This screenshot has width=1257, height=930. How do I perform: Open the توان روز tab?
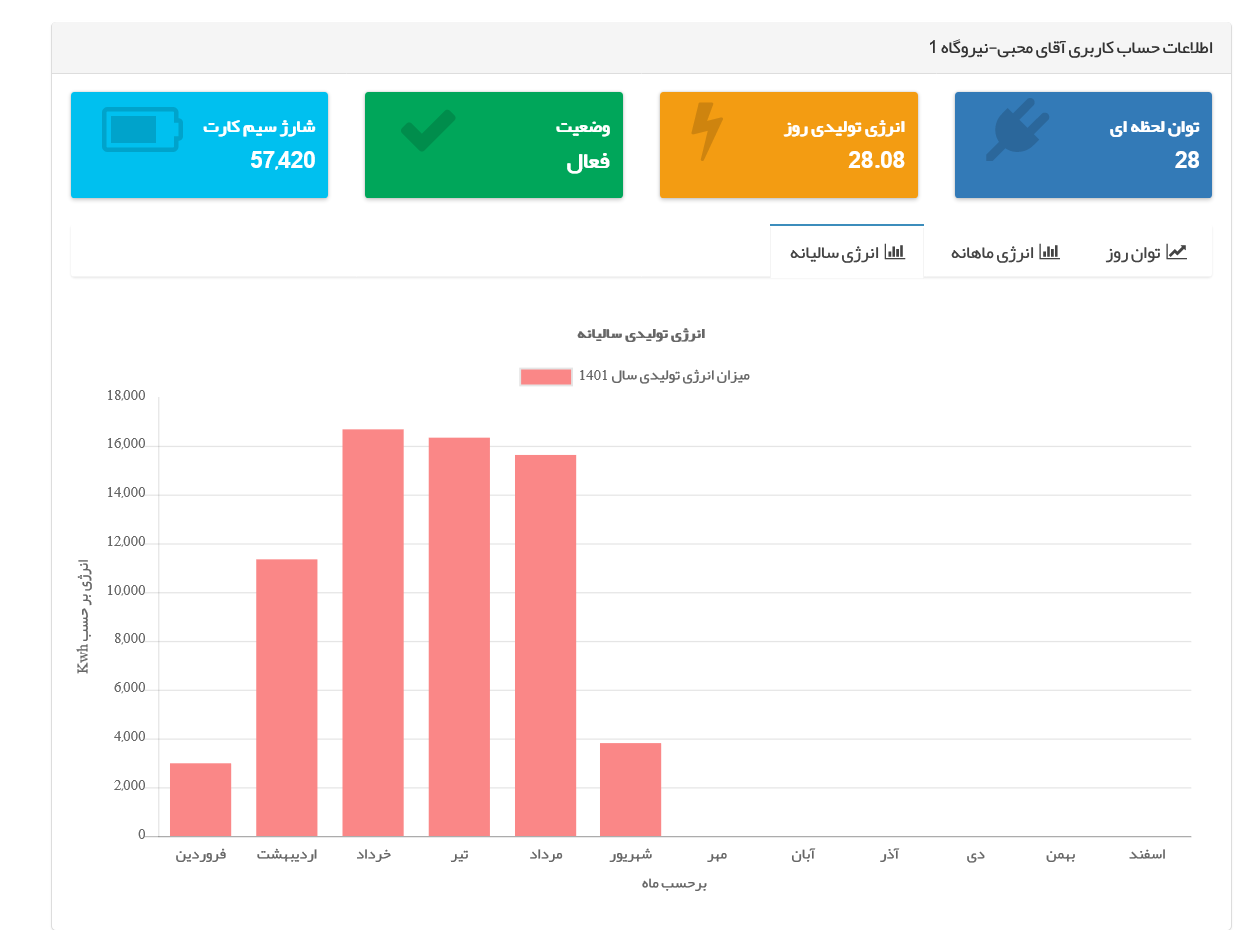click(x=1146, y=253)
